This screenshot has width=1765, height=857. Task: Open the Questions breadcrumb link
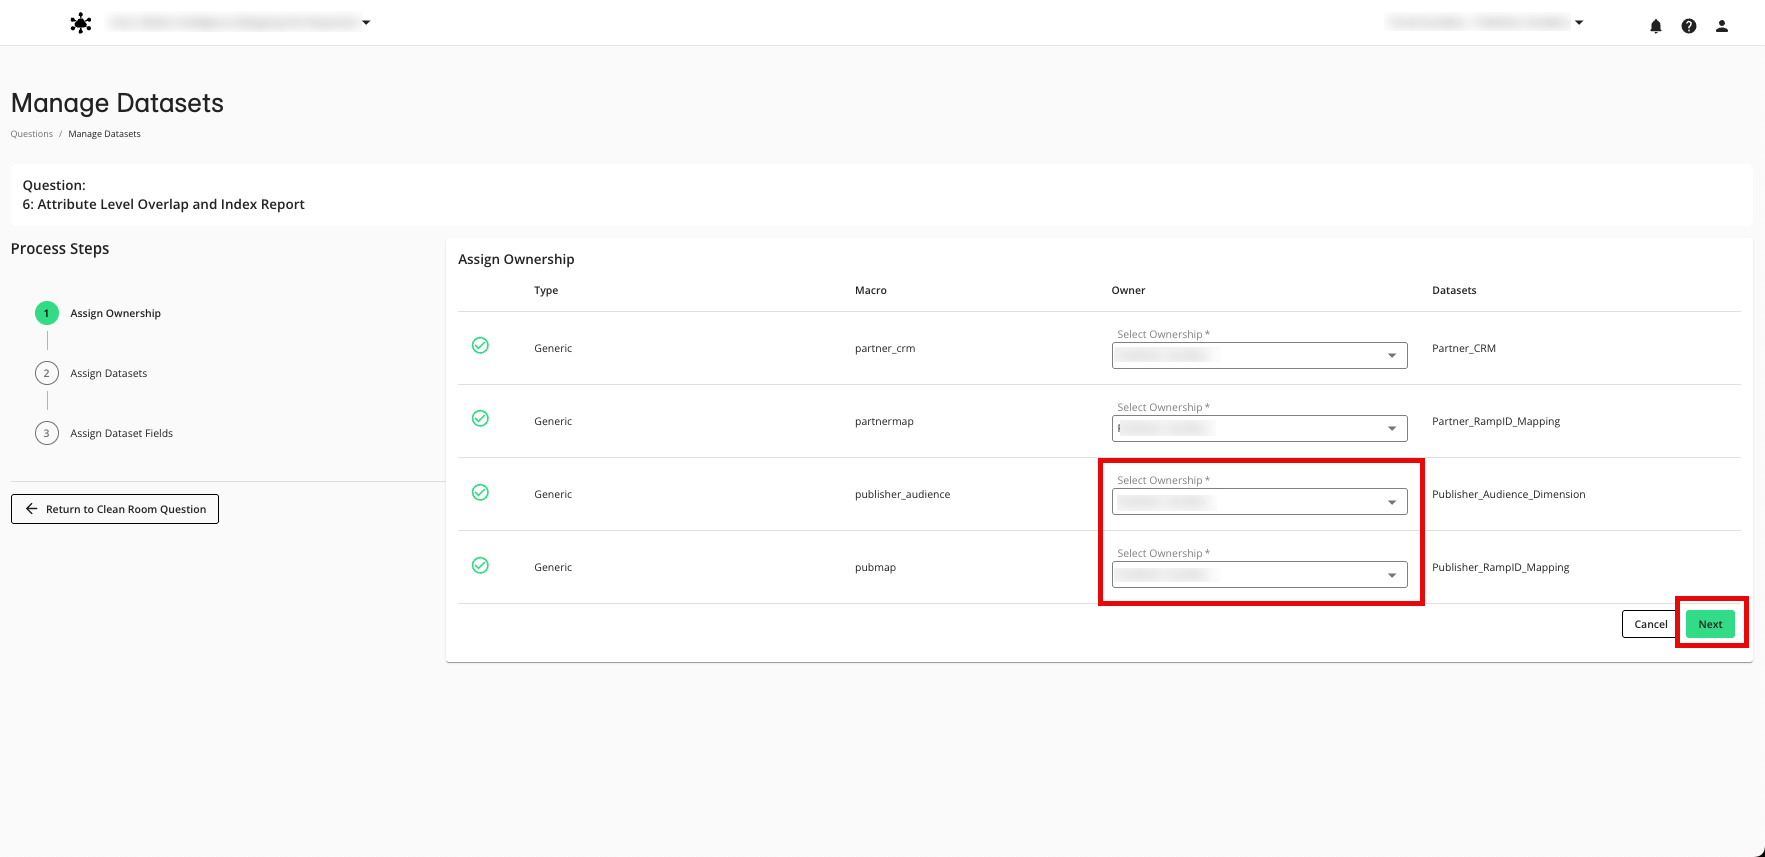click(32, 134)
